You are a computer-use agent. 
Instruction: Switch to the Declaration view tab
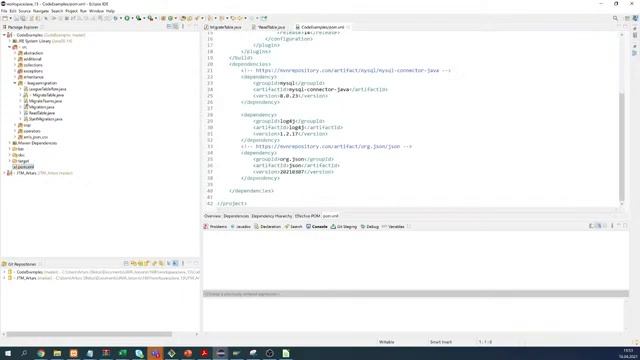[x=267, y=227]
